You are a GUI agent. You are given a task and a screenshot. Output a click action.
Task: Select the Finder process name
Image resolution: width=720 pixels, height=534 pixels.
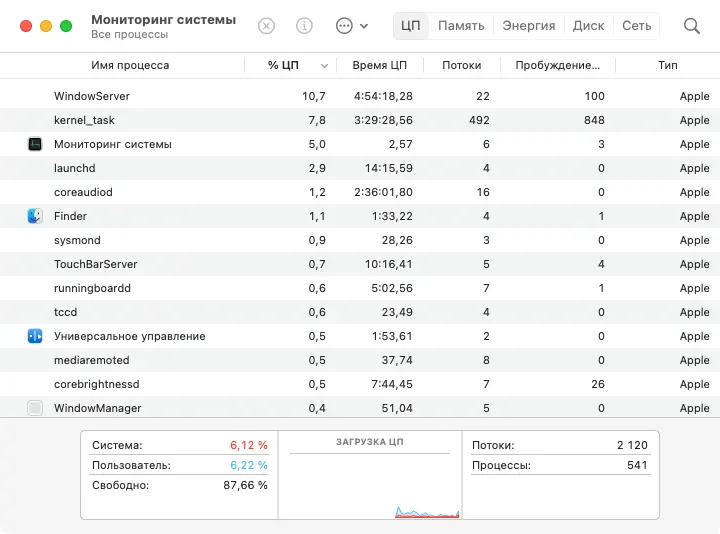pyautogui.click(x=70, y=216)
